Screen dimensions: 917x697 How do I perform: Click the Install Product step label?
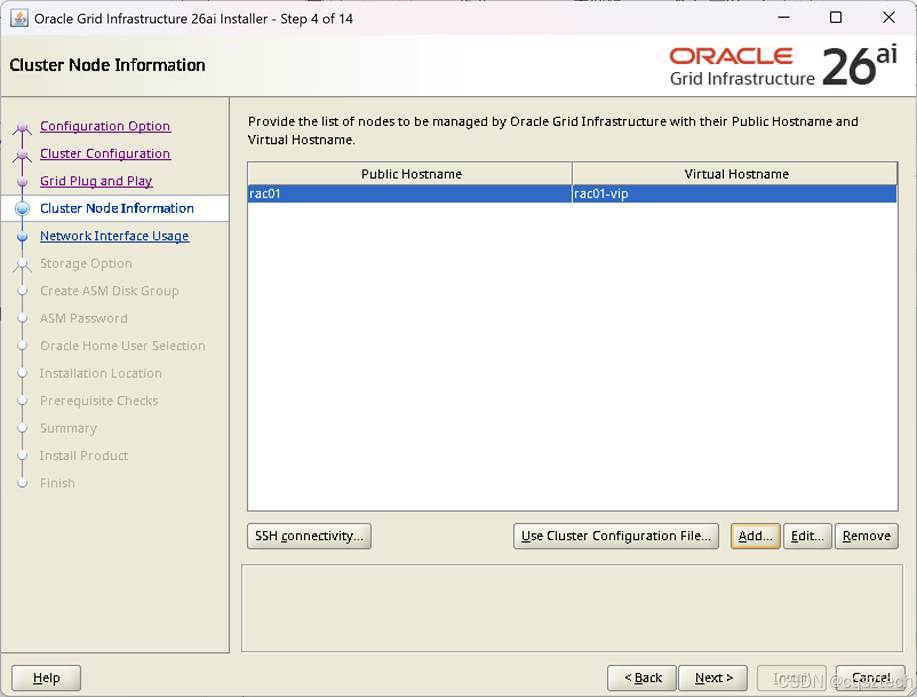84,456
